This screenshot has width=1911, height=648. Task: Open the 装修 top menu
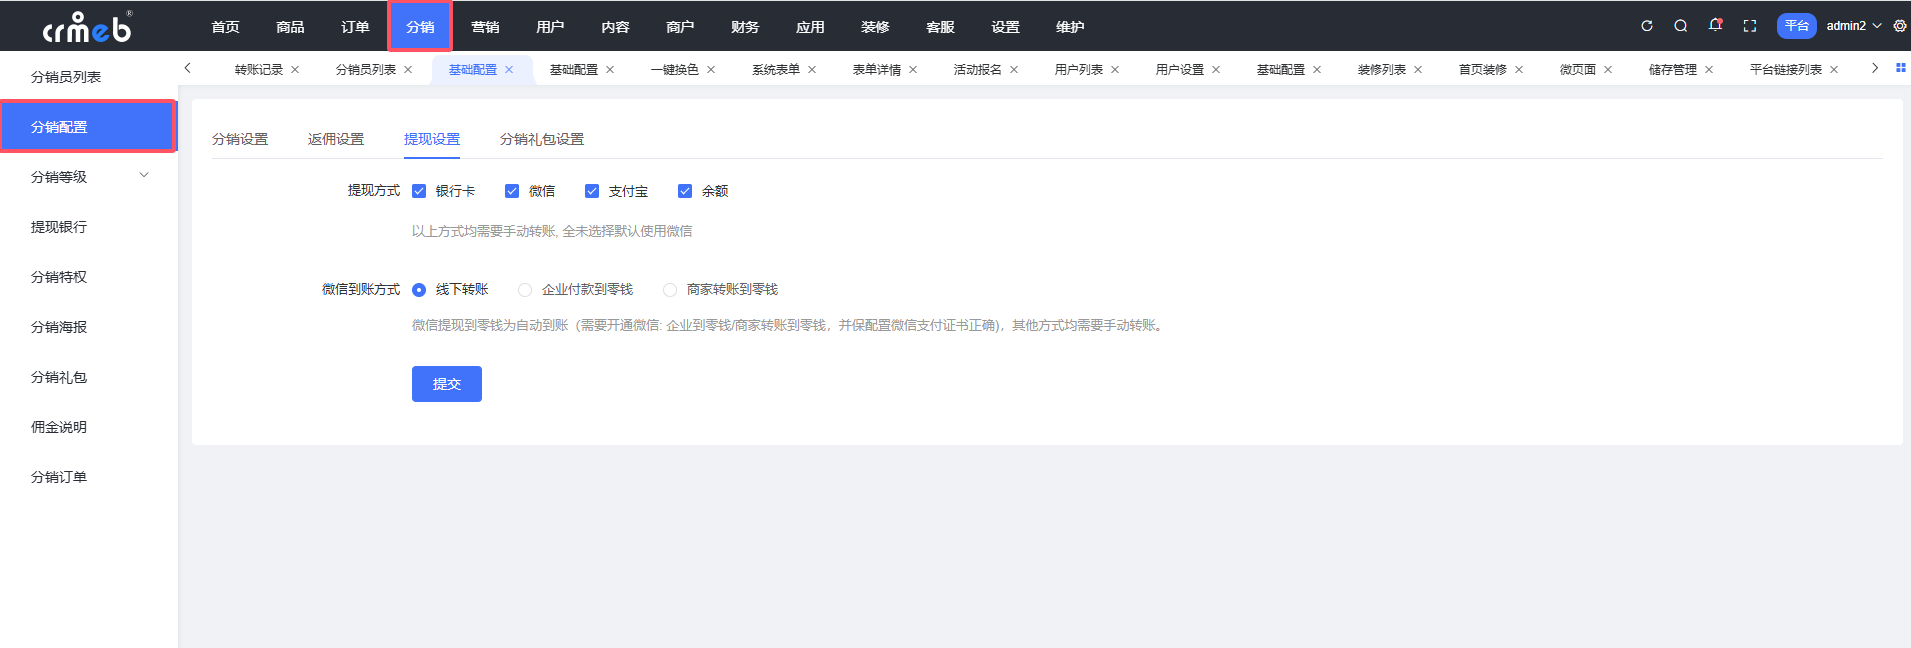pos(876,27)
